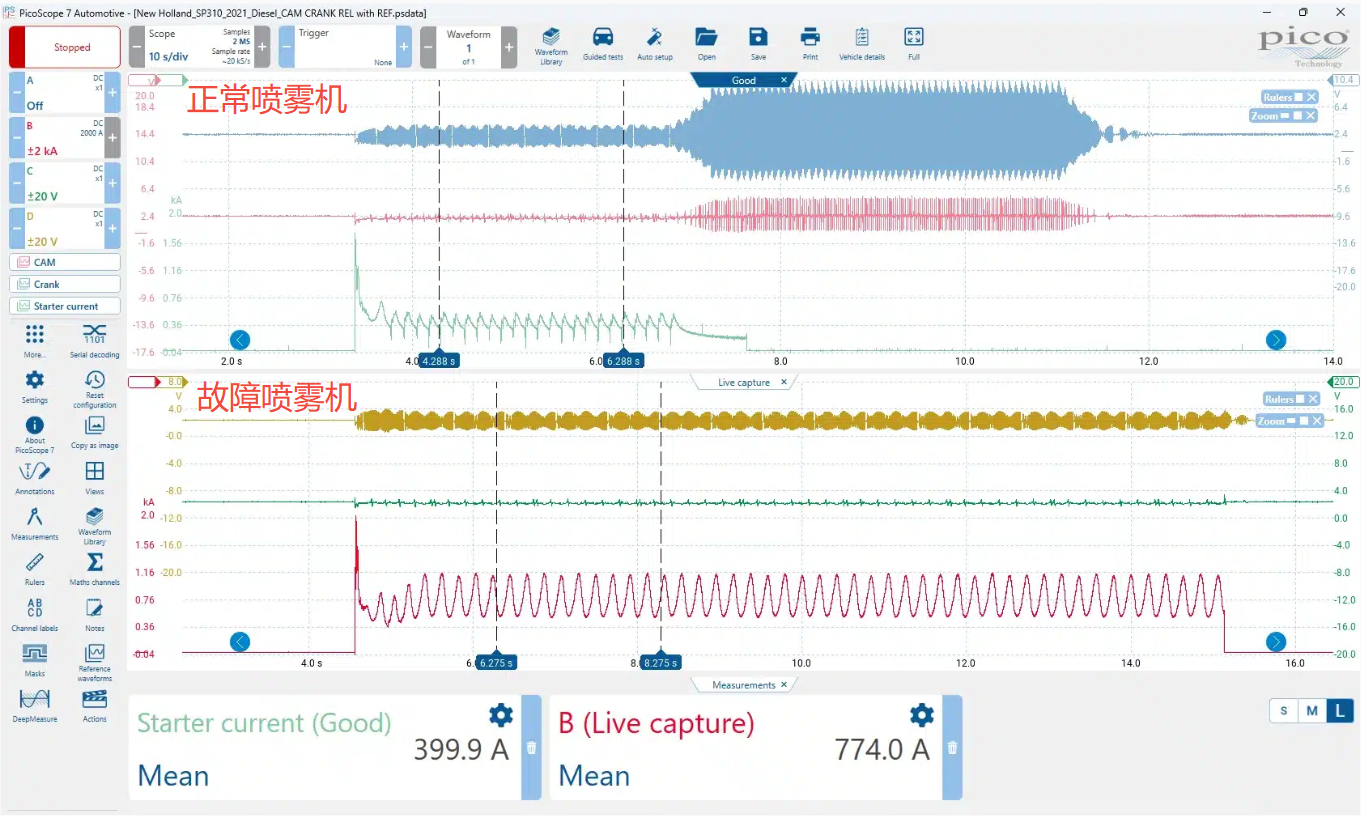This screenshot has height=816, width=1361.
Task: Open the Waveform buffer navigator panel
Action: coord(469,47)
